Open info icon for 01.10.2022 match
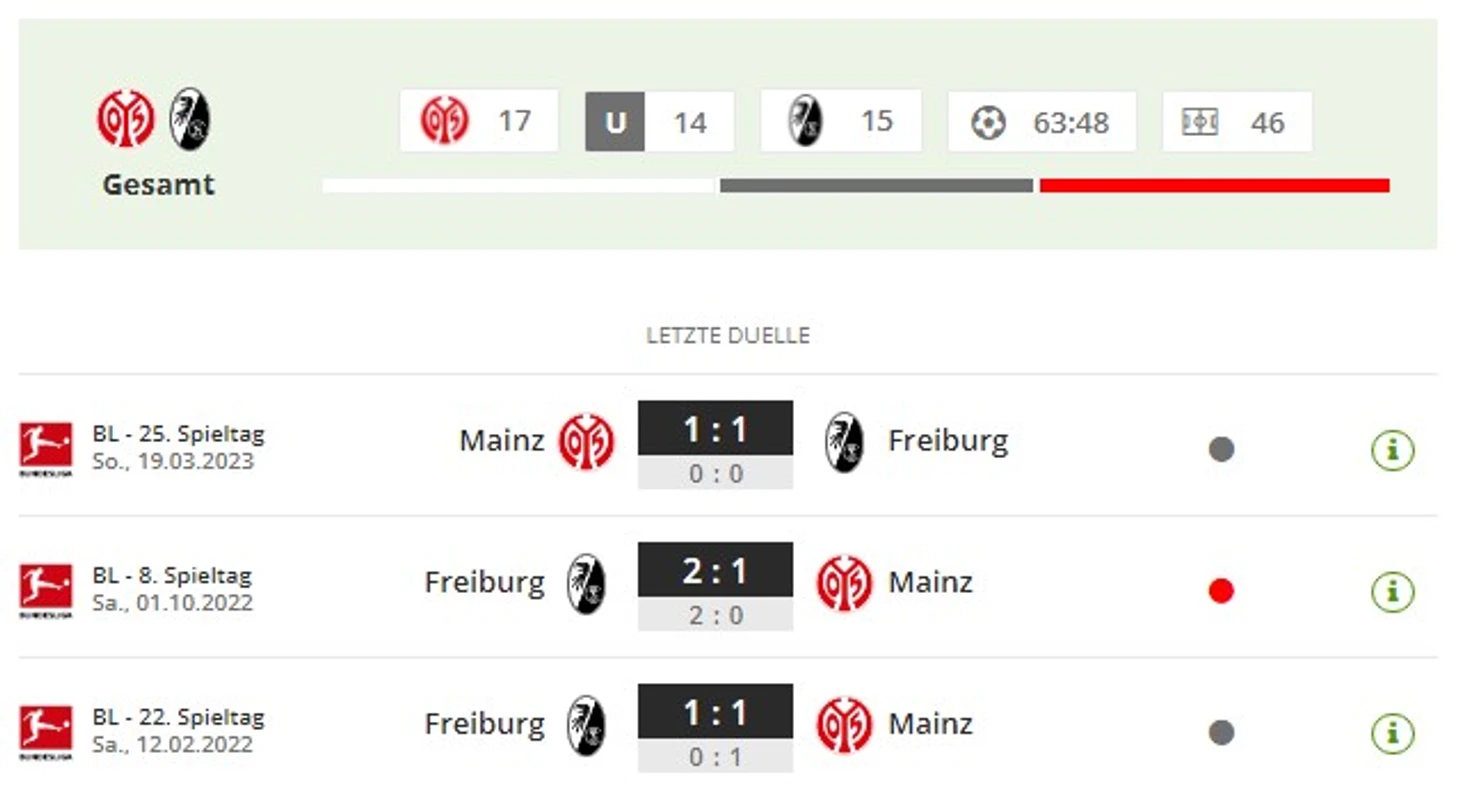Screen dimensions: 1460x795 coord(1392,591)
